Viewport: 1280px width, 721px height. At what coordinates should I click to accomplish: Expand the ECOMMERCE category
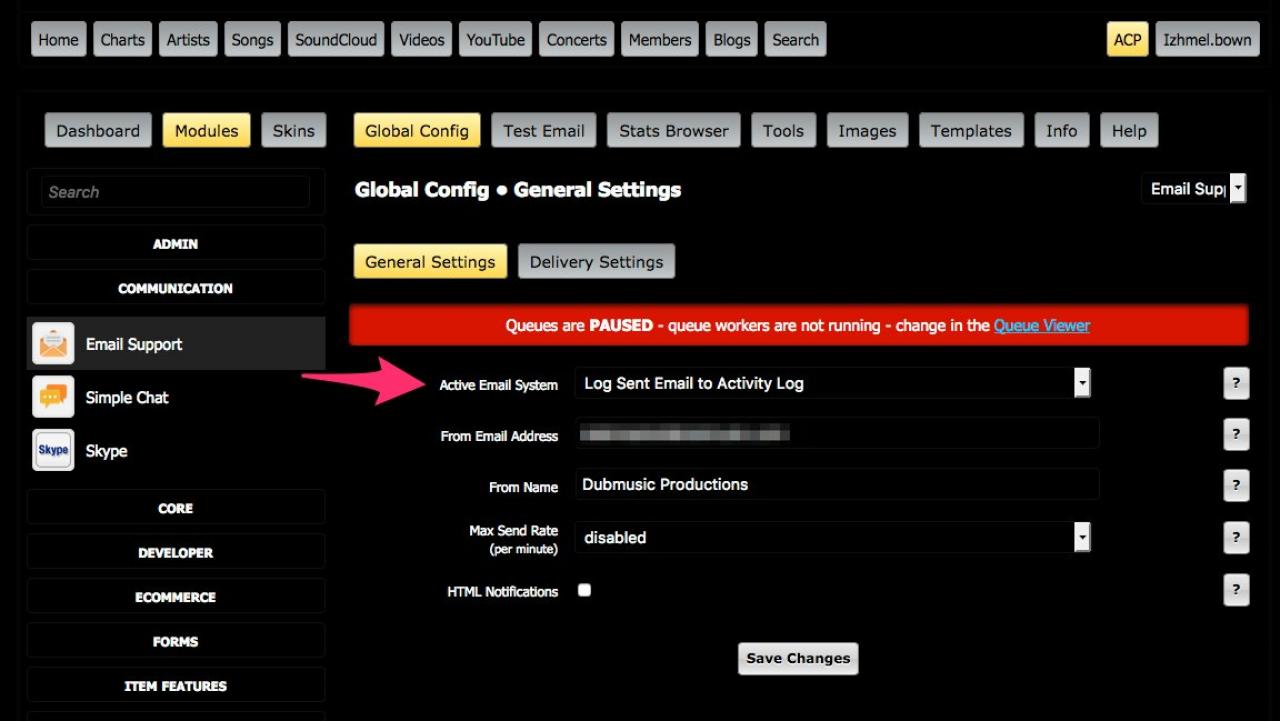(x=176, y=597)
